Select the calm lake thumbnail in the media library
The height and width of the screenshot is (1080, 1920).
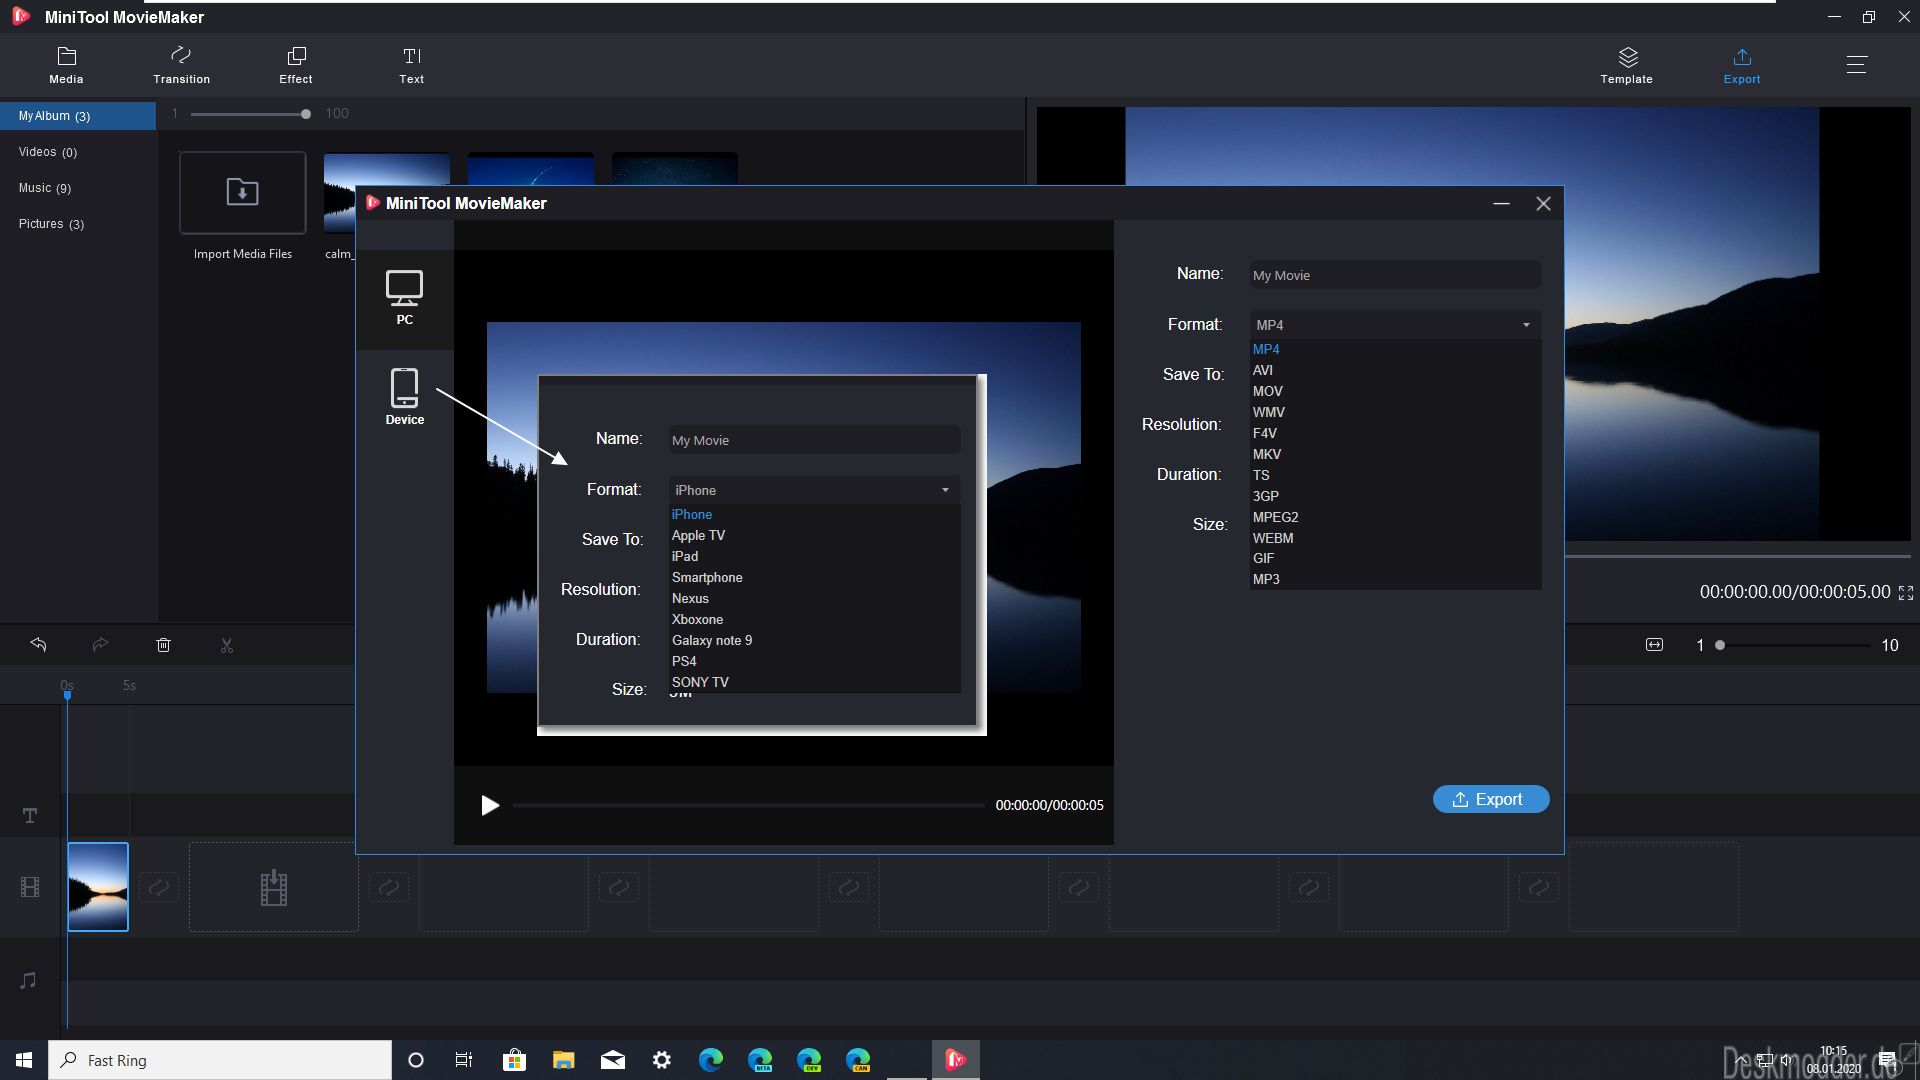pos(387,170)
